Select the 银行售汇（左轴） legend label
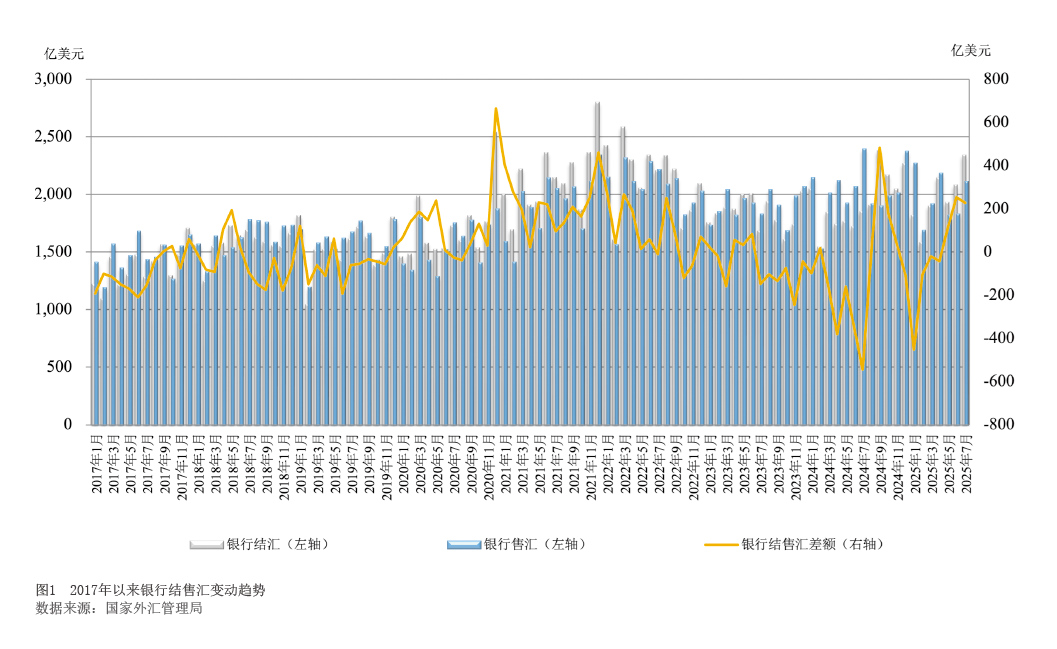This screenshot has height=649, width=1057. (x=534, y=545)
